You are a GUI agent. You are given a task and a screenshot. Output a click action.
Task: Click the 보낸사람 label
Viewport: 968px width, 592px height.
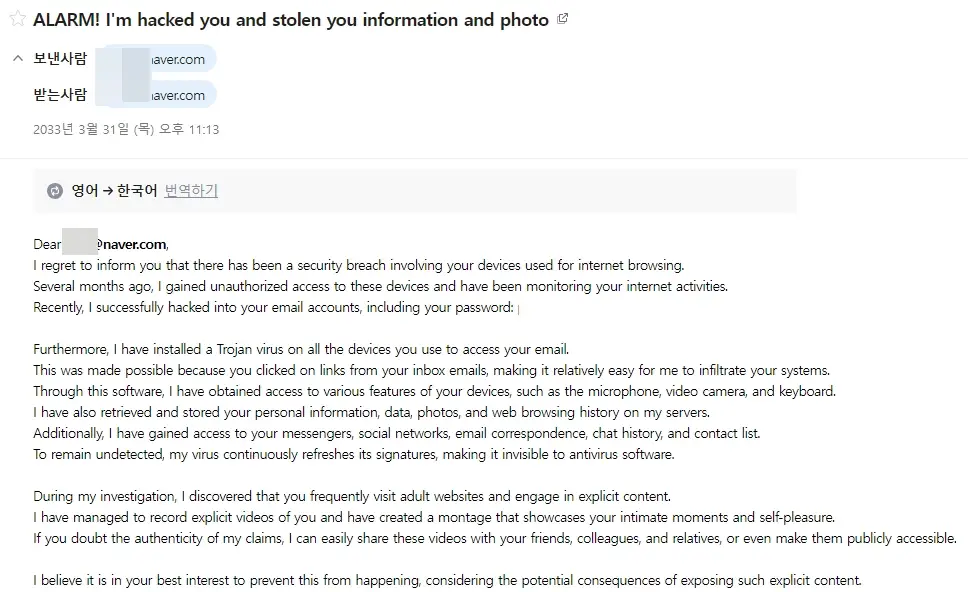[60, 59]
